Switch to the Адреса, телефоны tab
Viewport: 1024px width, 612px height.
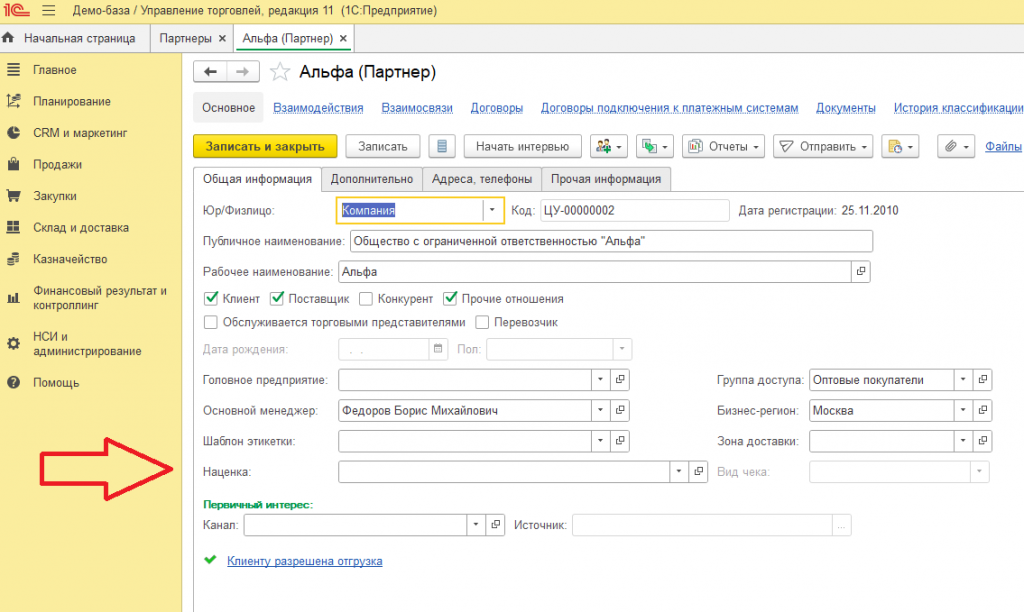tap(482, 179)
